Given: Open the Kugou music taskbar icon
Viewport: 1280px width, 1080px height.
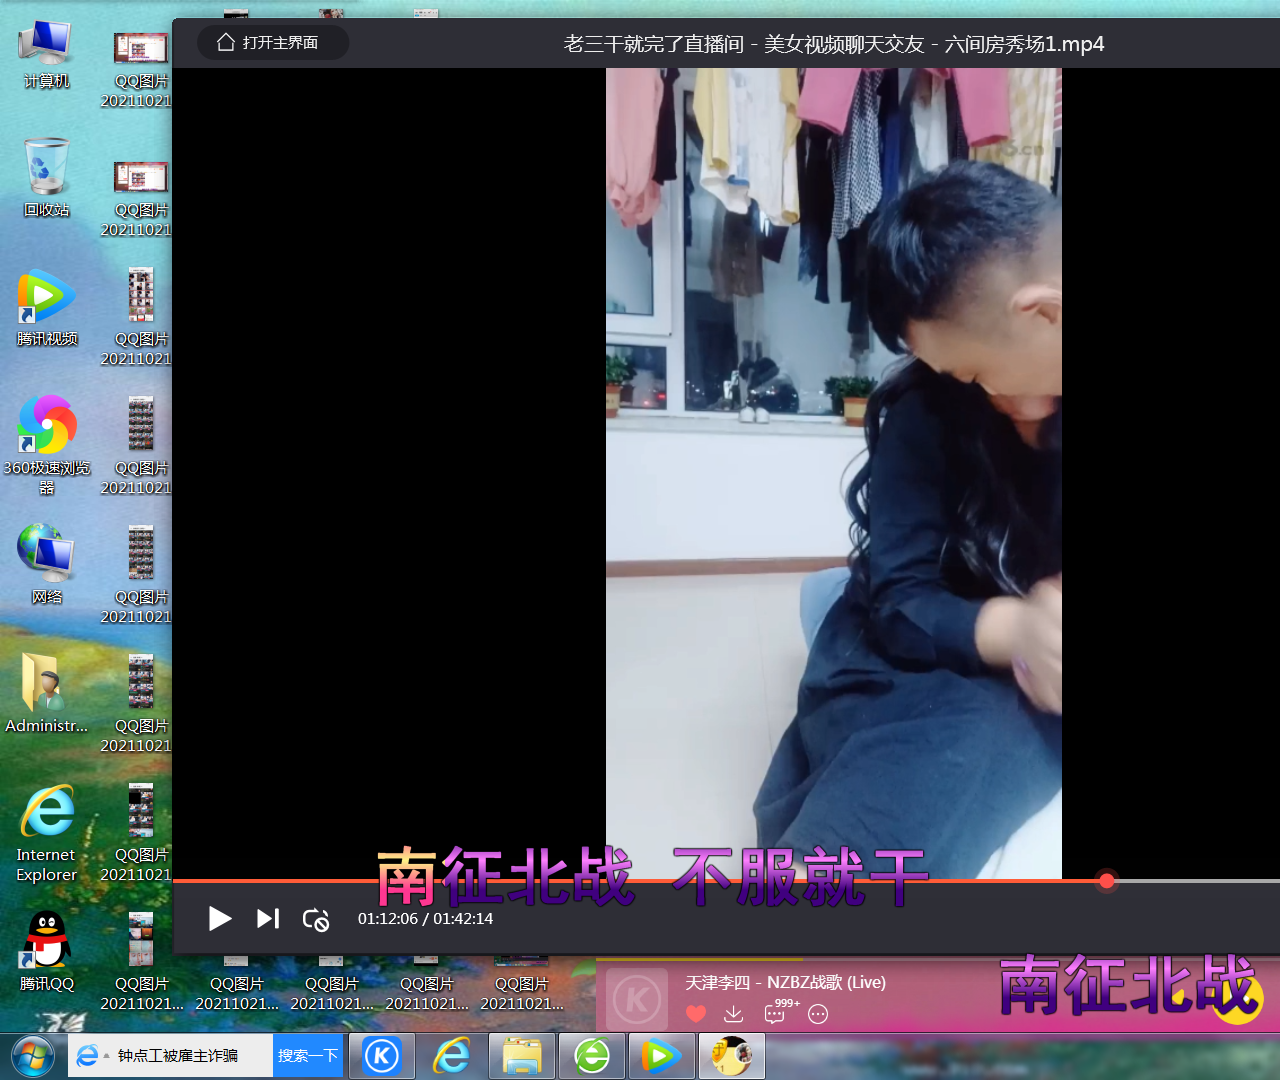Looking at the screenshot, I should 381,1056.
